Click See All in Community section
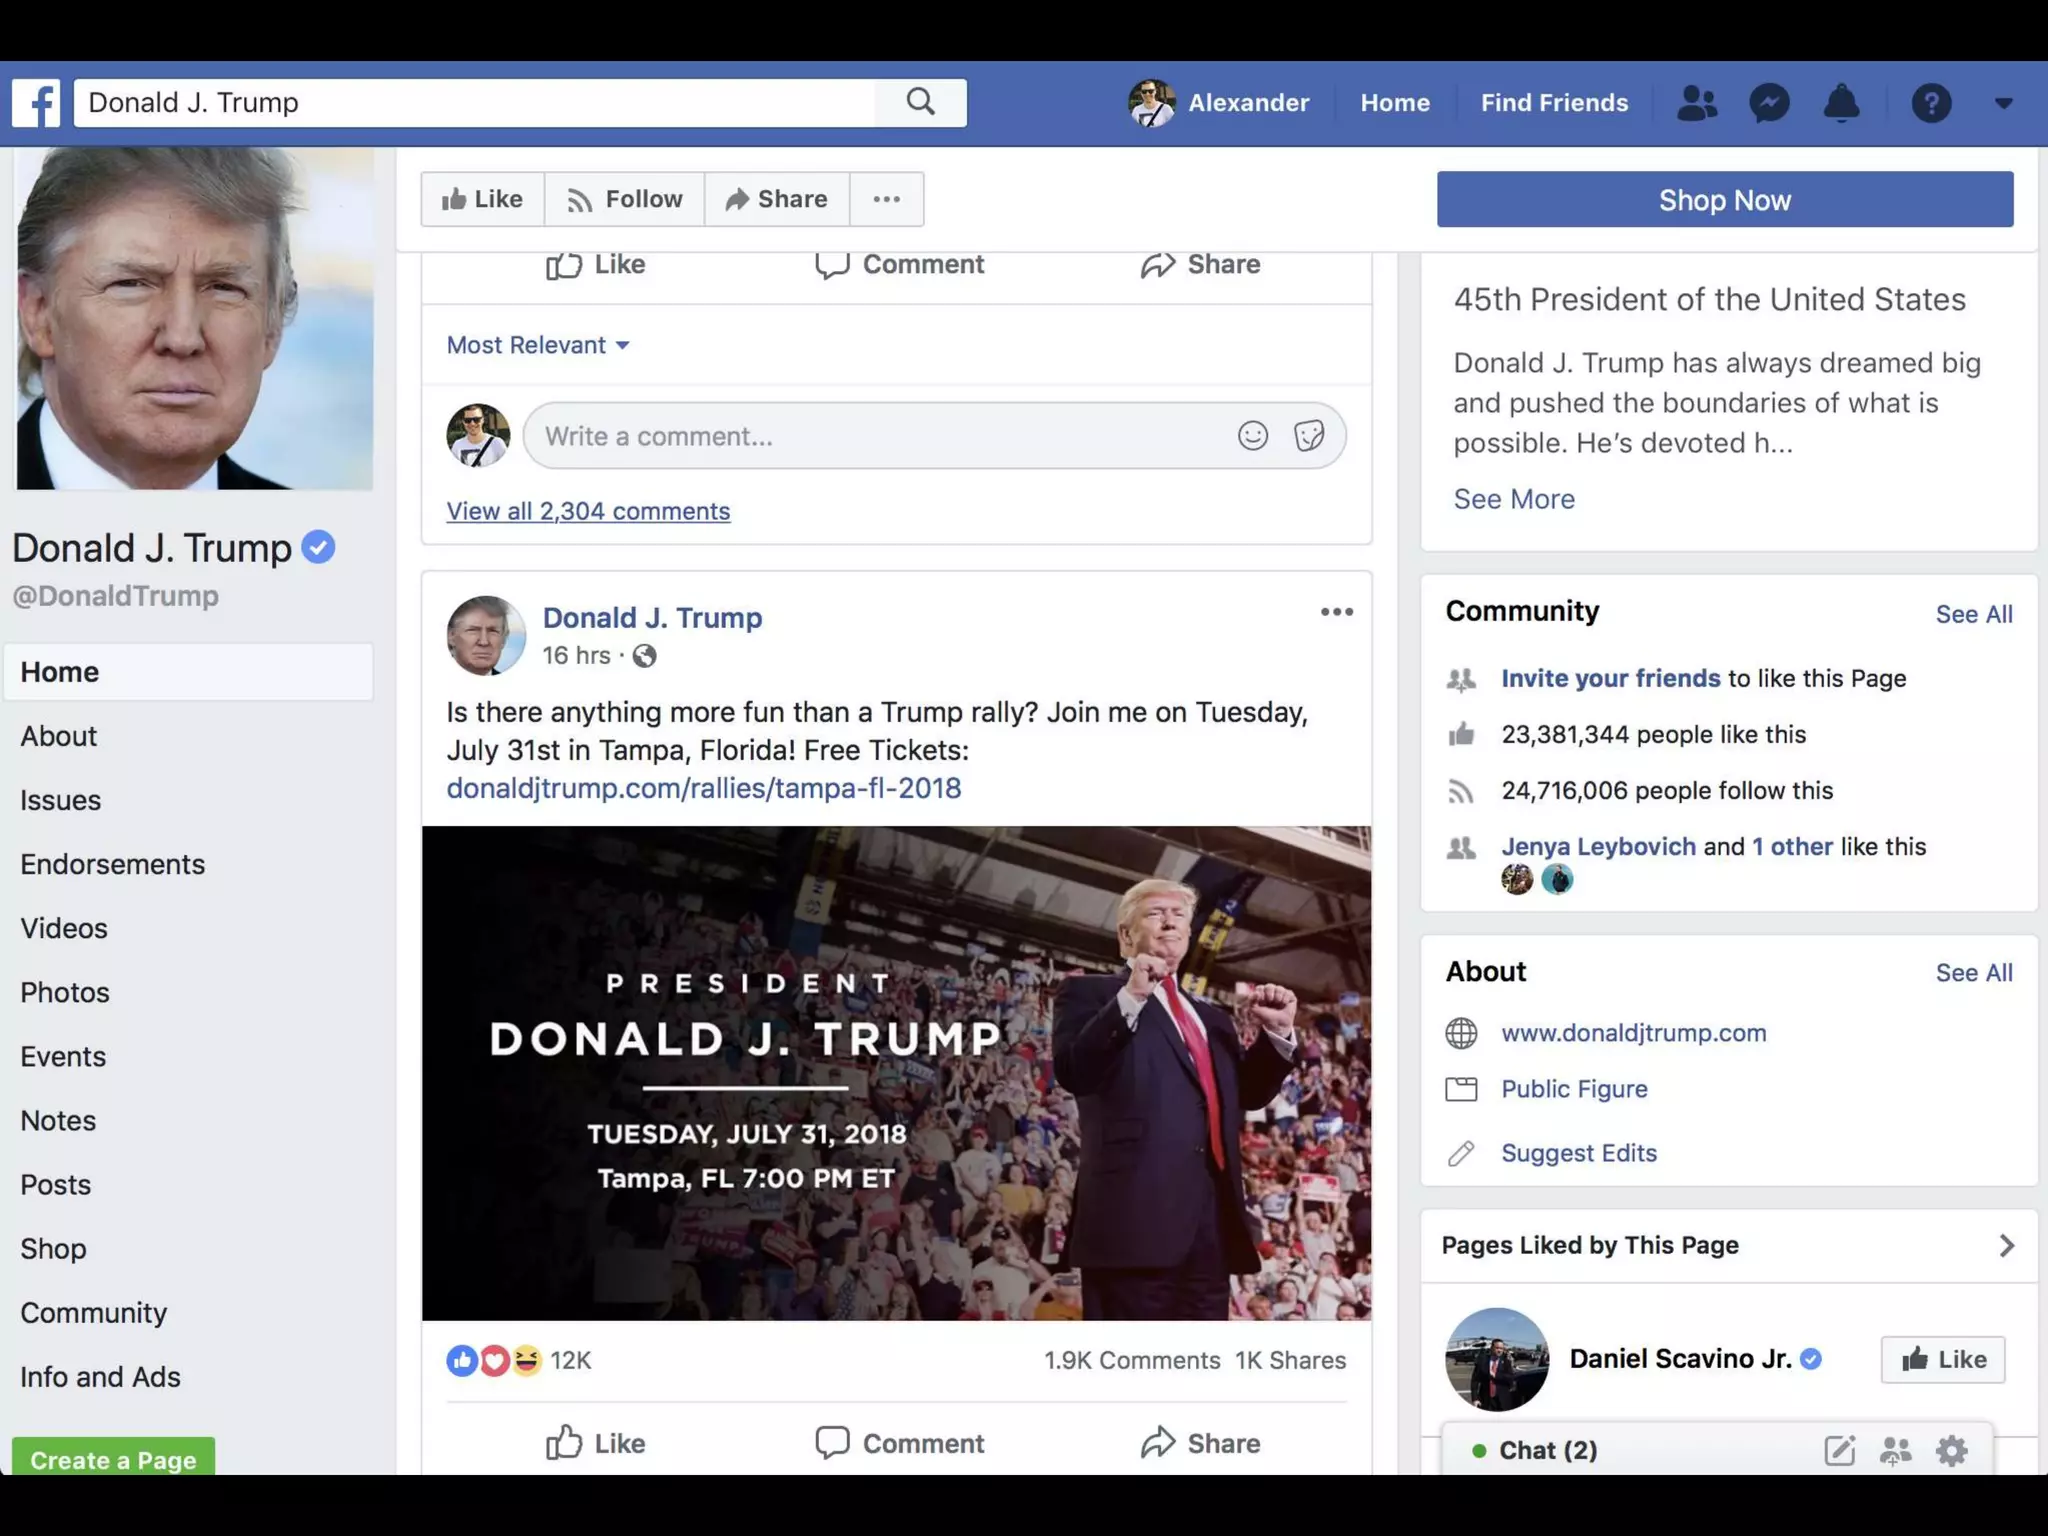Image resolution: width=2048 pixels, height=1536 pixels. click(x=1974, y=614)
